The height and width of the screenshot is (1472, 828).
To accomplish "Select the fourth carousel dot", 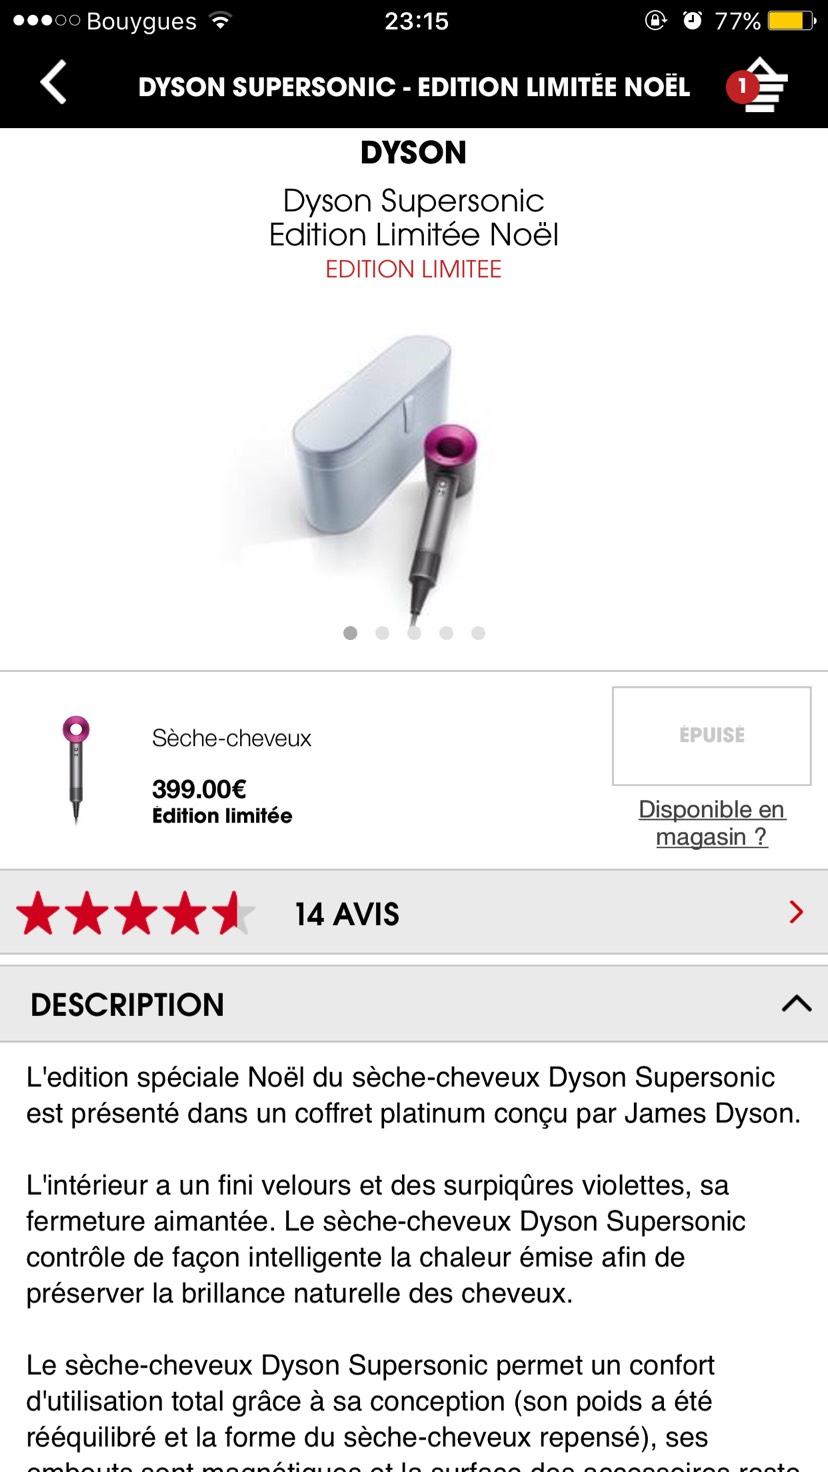I will (446, 633).
